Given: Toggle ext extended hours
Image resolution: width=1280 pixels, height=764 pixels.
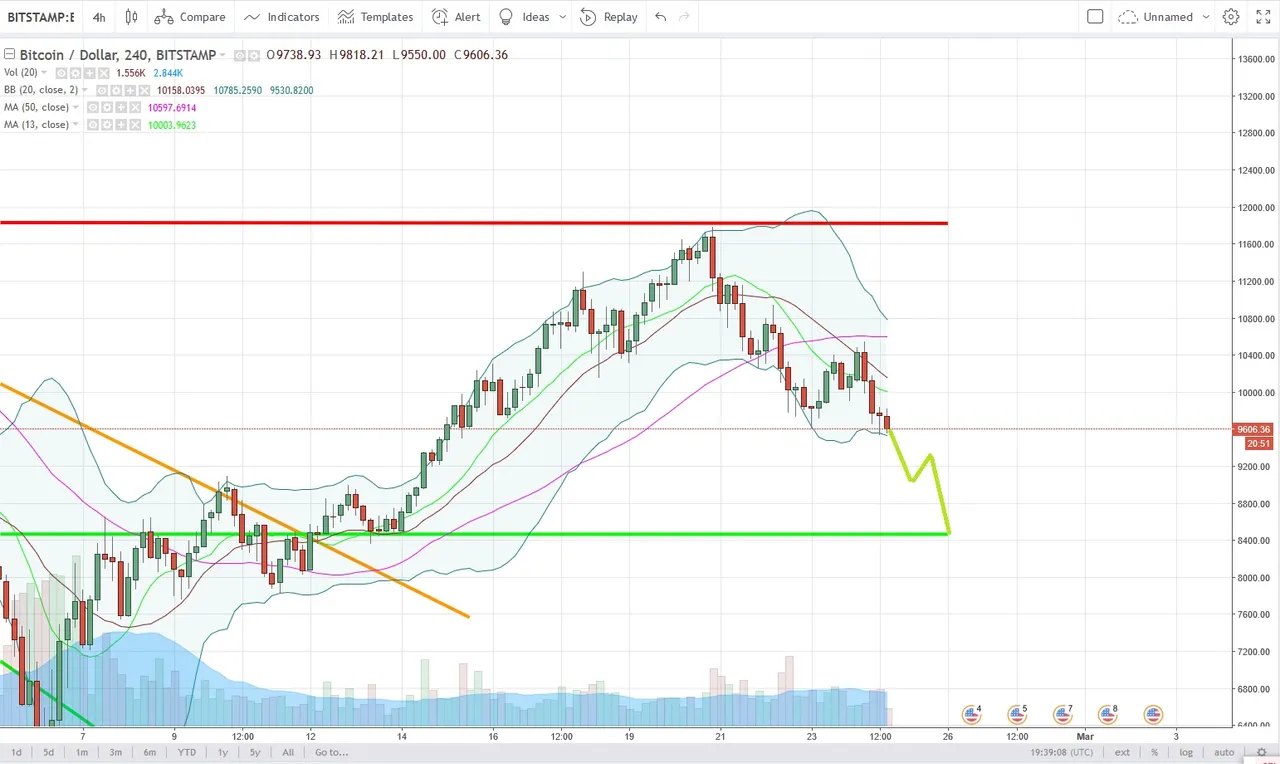Looking at the screenshot, I should [1123, 752].
